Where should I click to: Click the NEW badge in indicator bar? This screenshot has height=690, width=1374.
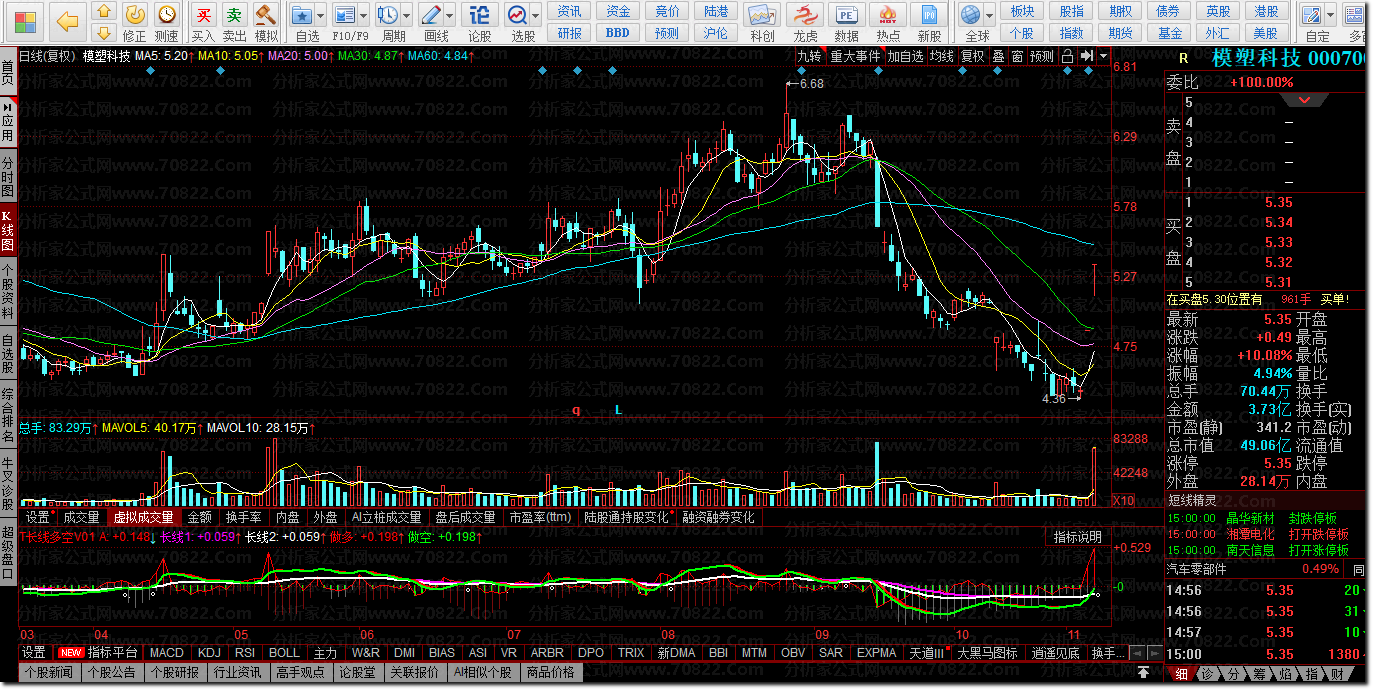(70, 653)
